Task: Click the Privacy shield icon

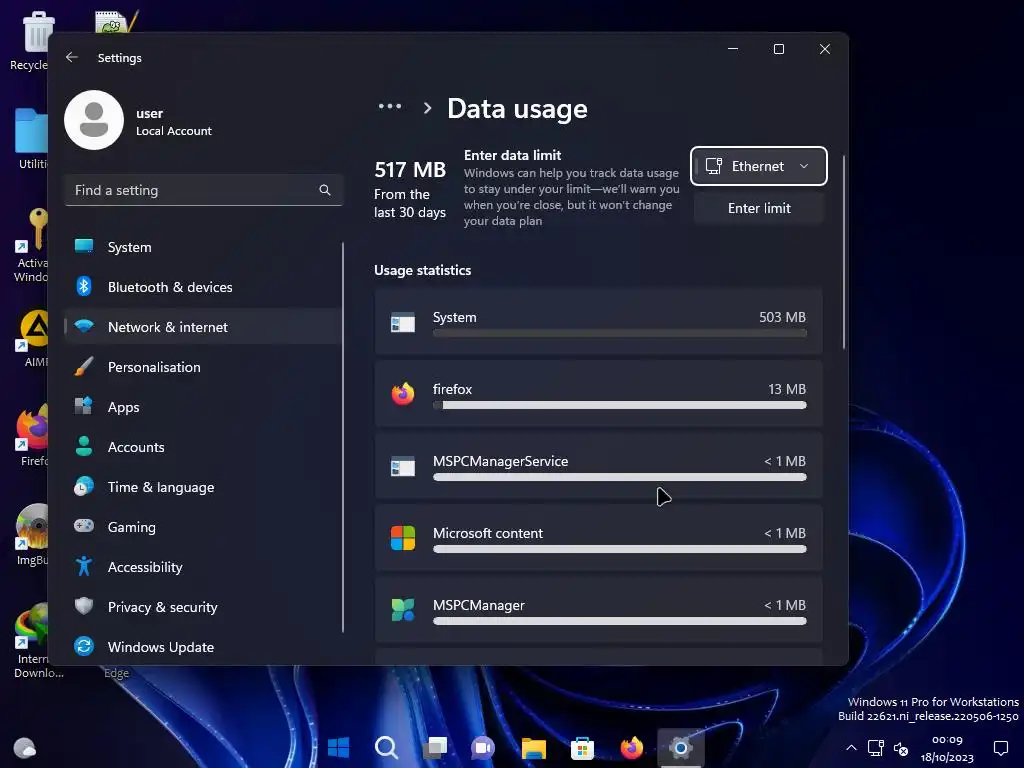Action: tap(84, 606)
